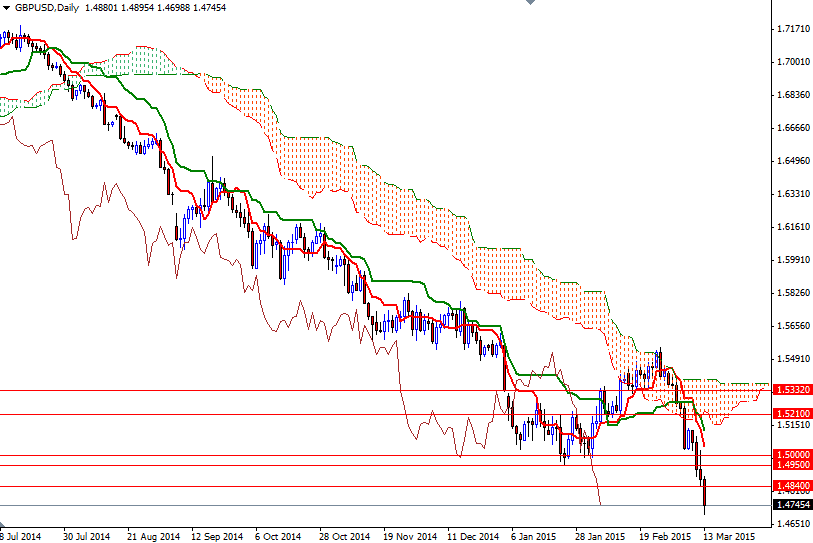
Task: Click the 1.56560 price axis value
Action: click(793, 326)
